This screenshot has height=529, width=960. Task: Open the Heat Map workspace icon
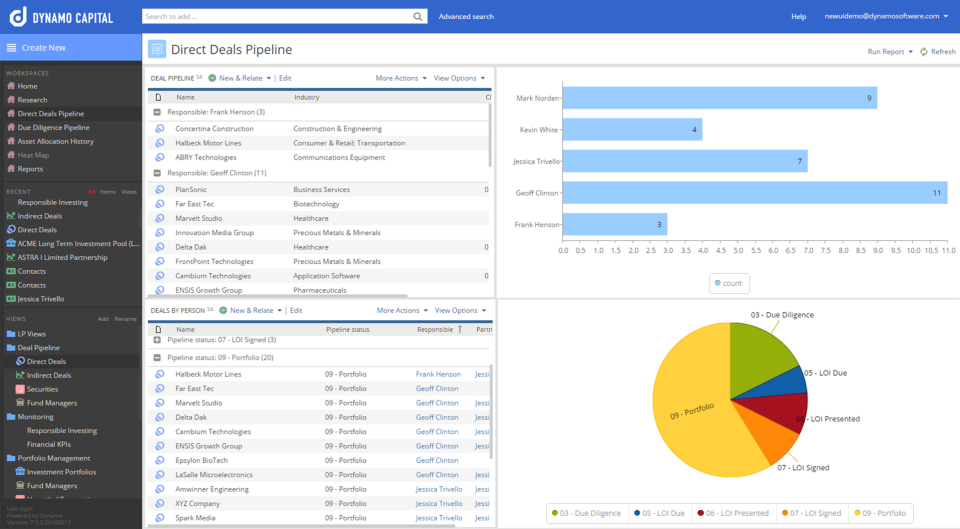pyautogui.click(x=11, y=155)
